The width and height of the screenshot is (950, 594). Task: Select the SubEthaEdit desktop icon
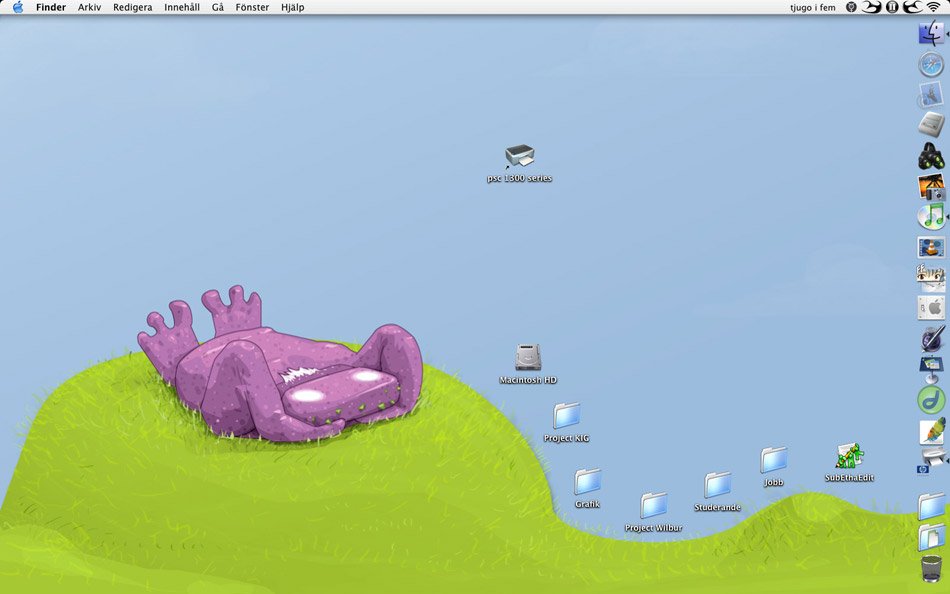[x=849, y=456]
